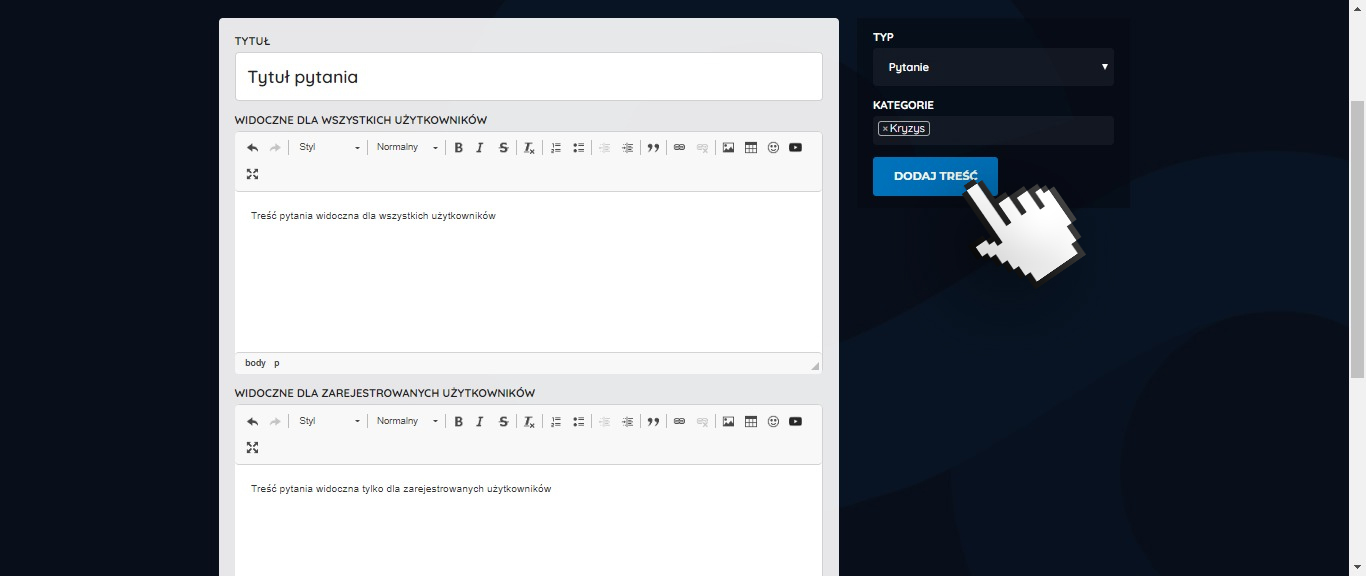Screen dimensions: 1366x576
Task: Insert link in the registered-users editor
Action: pyautogui.click(x=679, y=421)
